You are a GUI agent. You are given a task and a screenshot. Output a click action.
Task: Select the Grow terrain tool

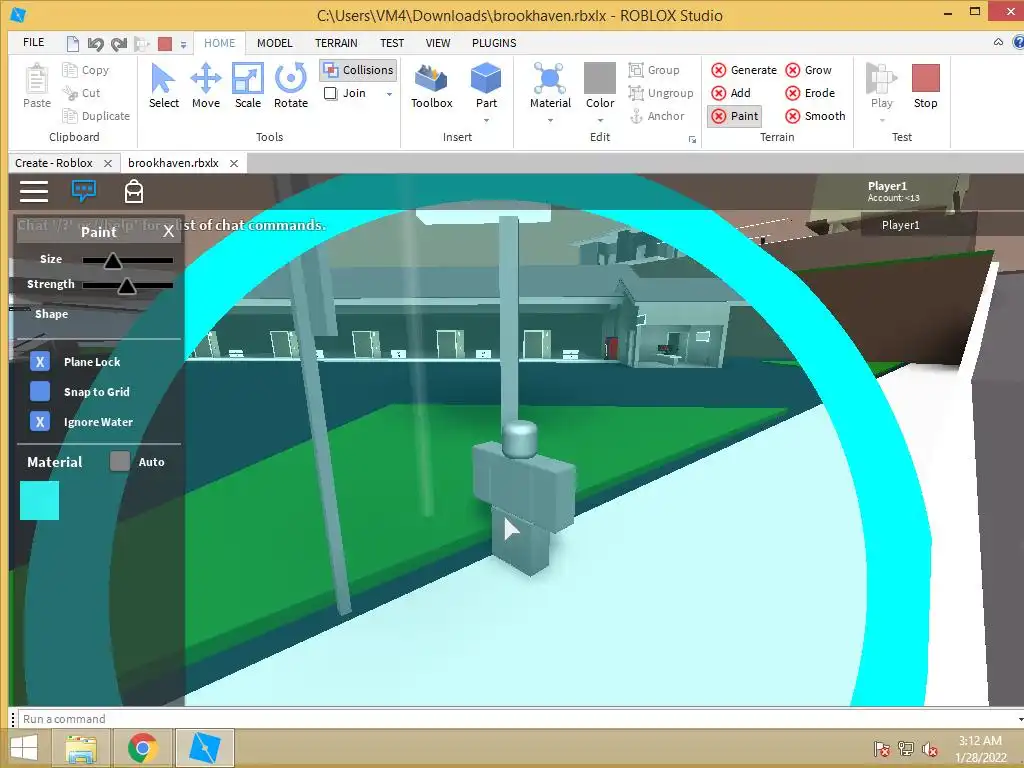(808, 70)
